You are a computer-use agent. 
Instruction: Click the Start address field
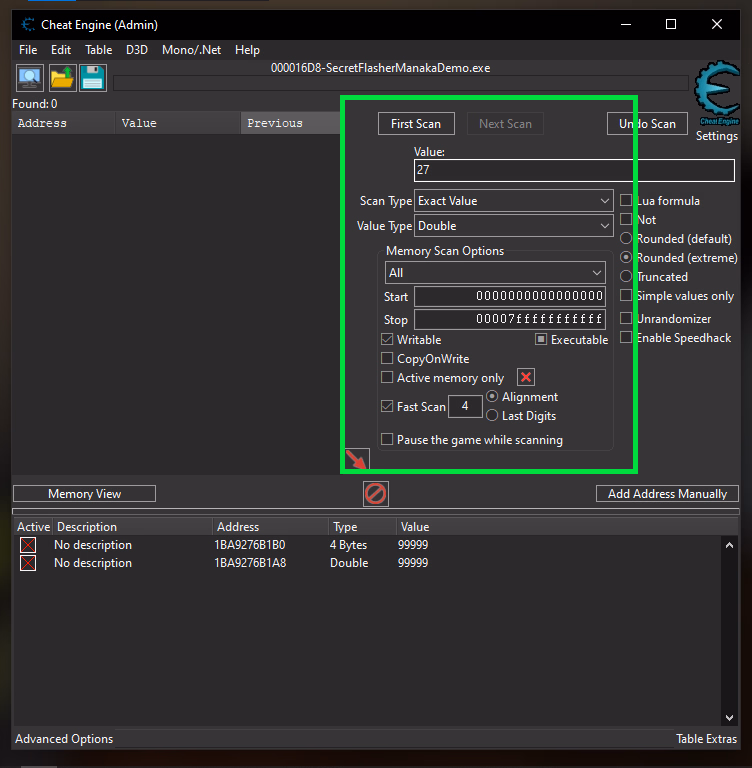coord(509,296)
